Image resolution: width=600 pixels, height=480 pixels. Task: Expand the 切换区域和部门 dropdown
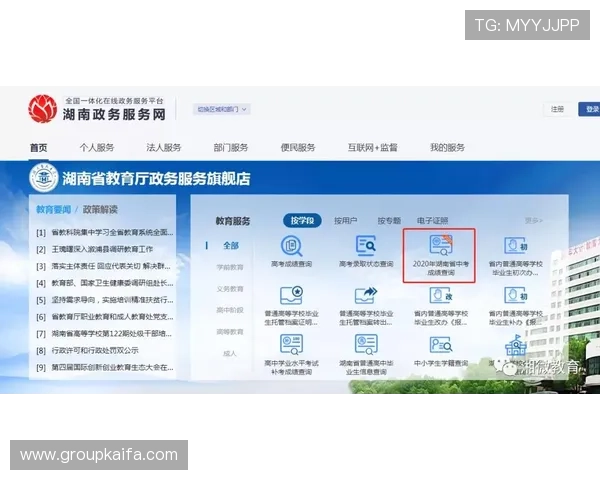pos(222,109)
